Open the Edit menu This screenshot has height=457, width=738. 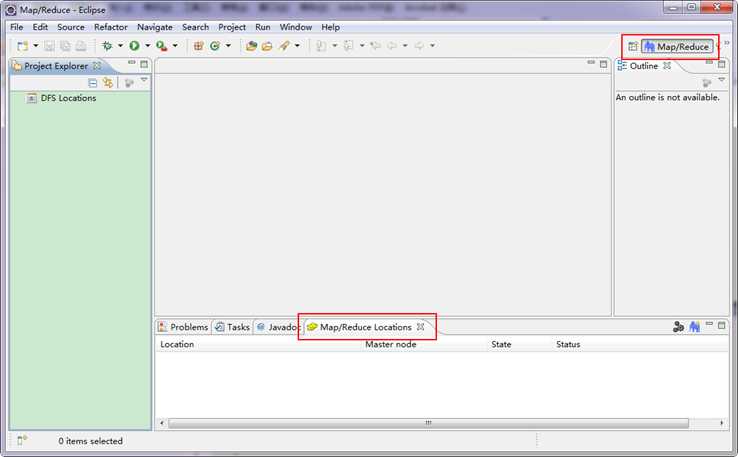click(x=40, y=27)
